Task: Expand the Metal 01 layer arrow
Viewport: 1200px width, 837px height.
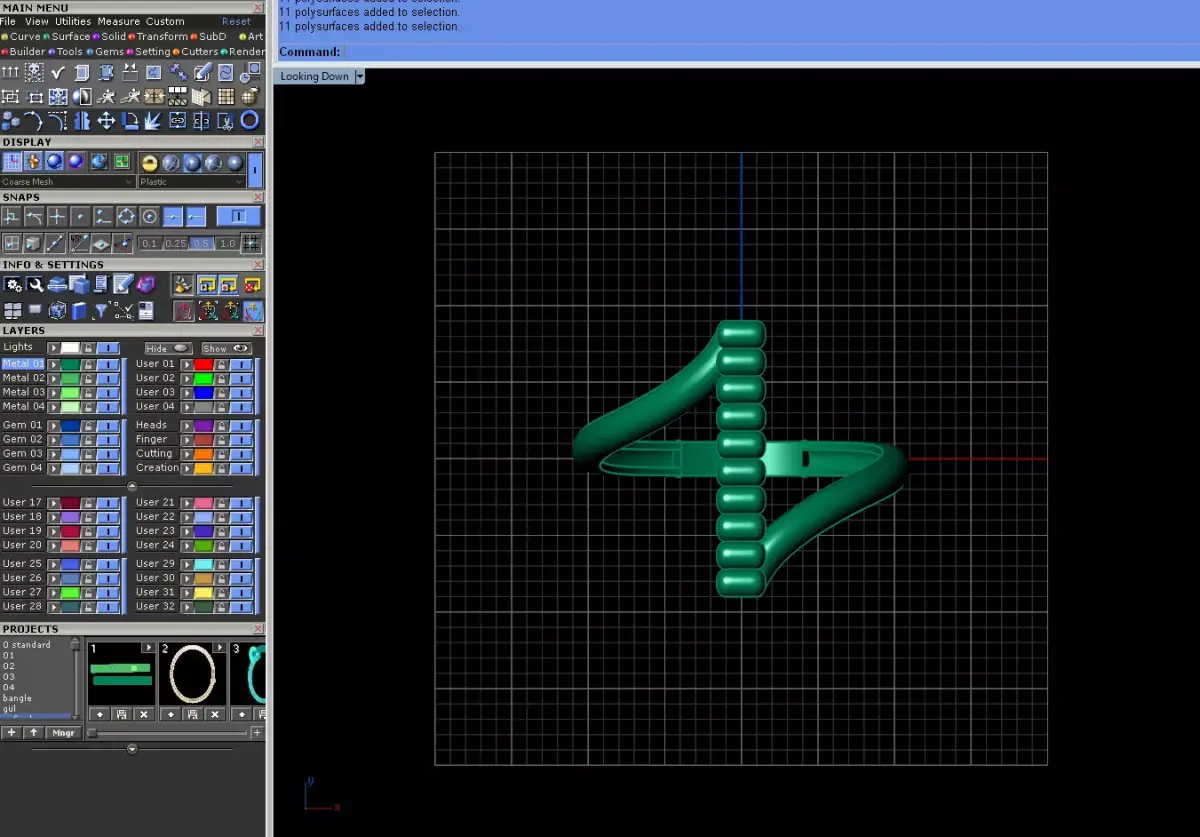Action: point(54,364)
